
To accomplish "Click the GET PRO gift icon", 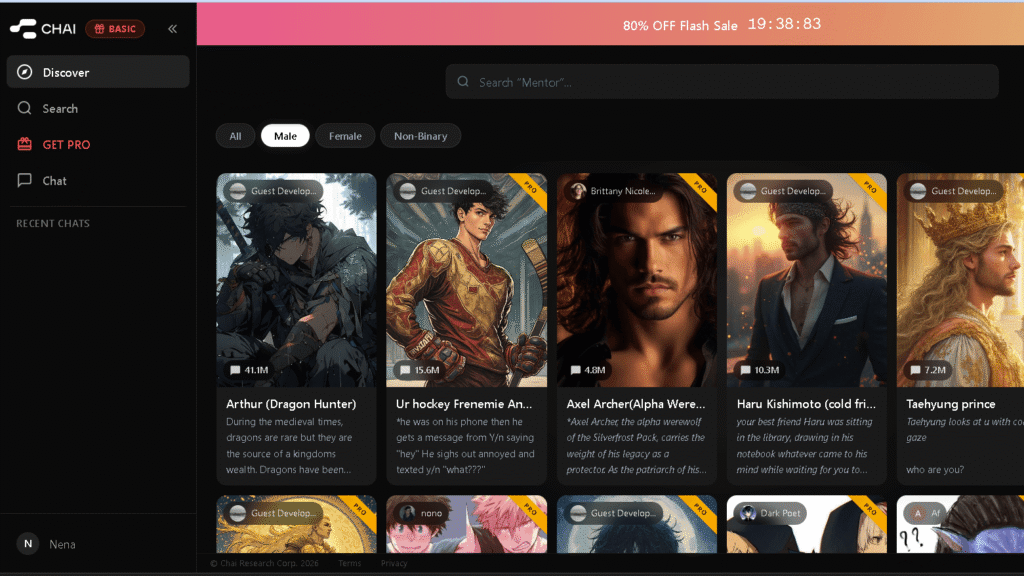I will tap(25, 144).
